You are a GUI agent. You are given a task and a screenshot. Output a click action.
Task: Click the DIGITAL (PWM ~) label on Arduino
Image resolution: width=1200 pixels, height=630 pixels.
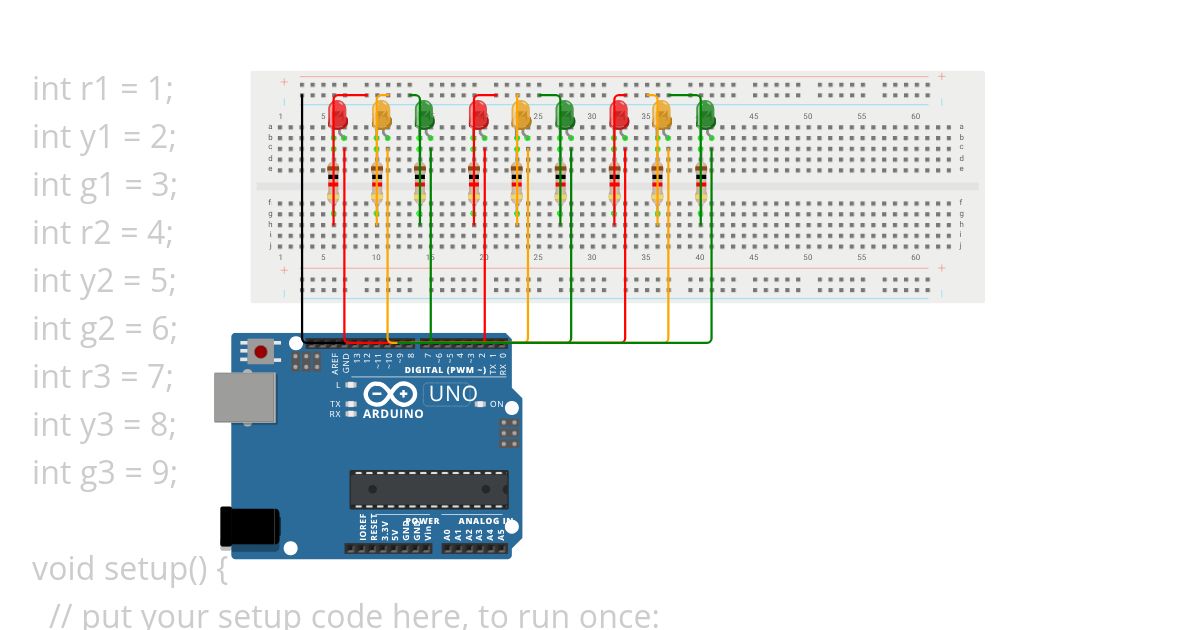[x=445, y=370]
